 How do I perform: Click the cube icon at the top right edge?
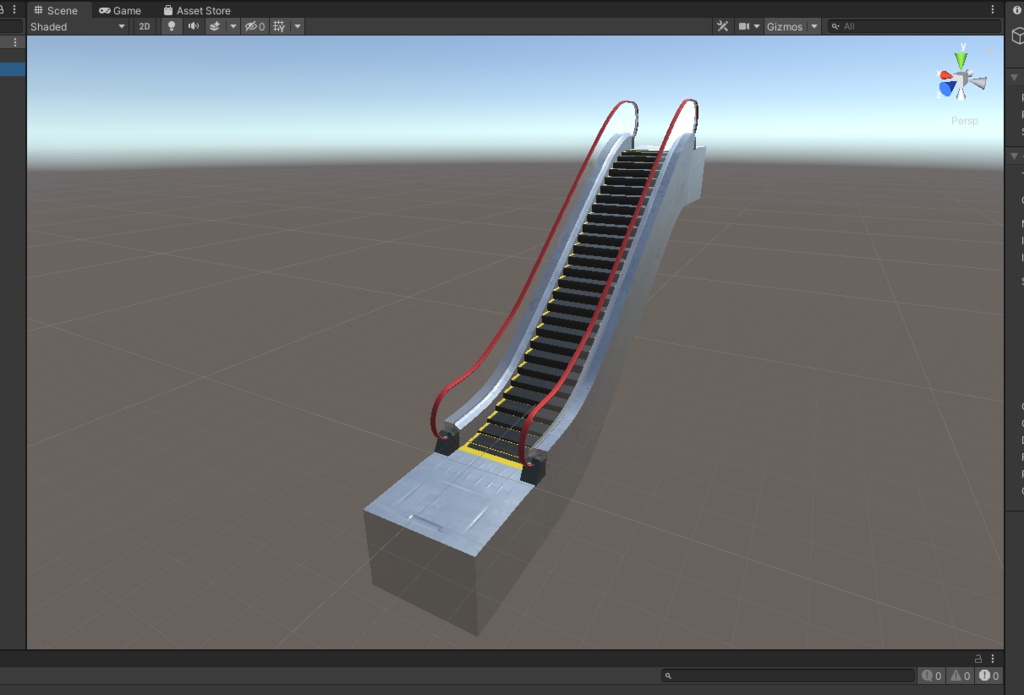coord(1014,36)
